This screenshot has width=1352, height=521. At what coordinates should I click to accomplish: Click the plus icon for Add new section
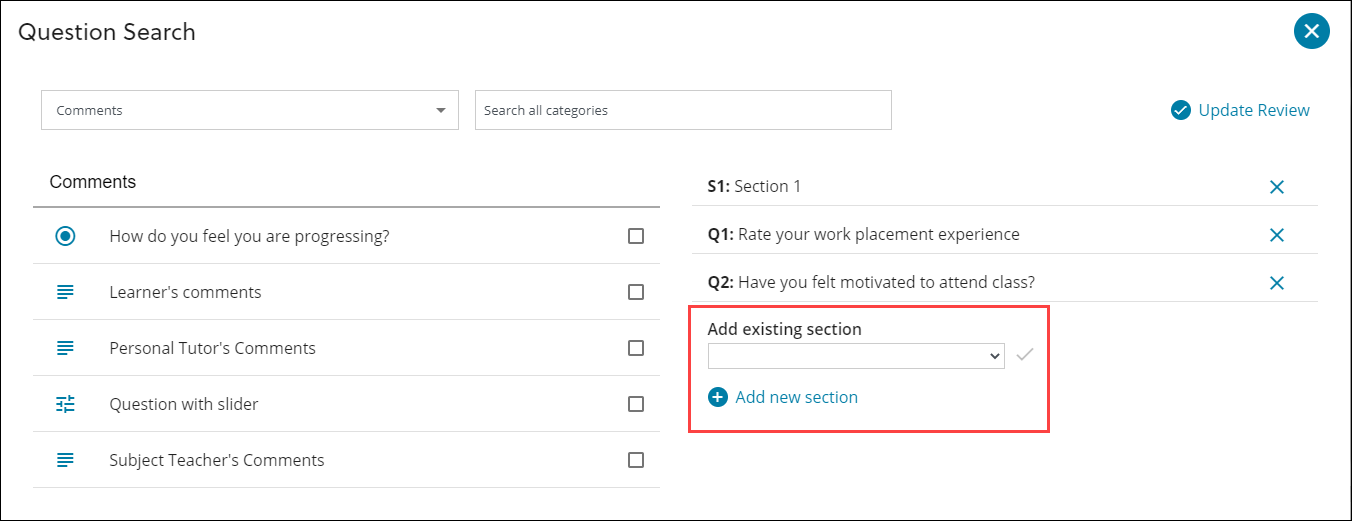[718, 397]
